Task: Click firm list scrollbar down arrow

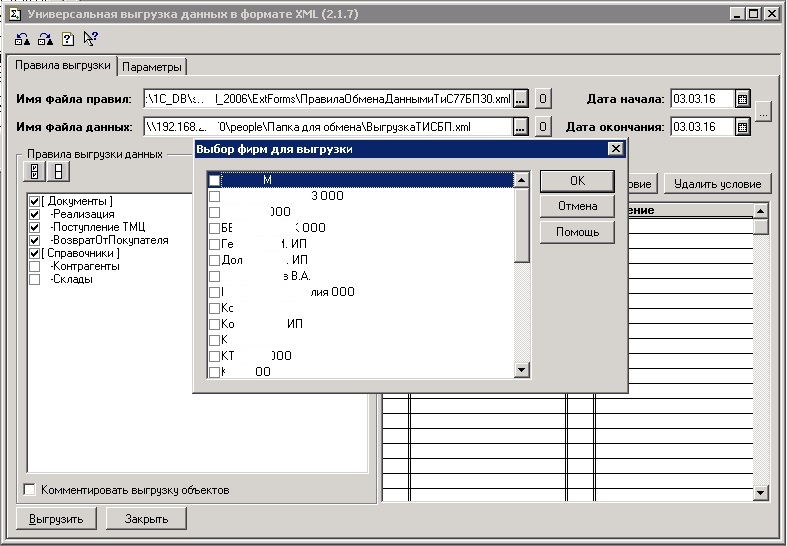Action: click(x=521, y=370)
